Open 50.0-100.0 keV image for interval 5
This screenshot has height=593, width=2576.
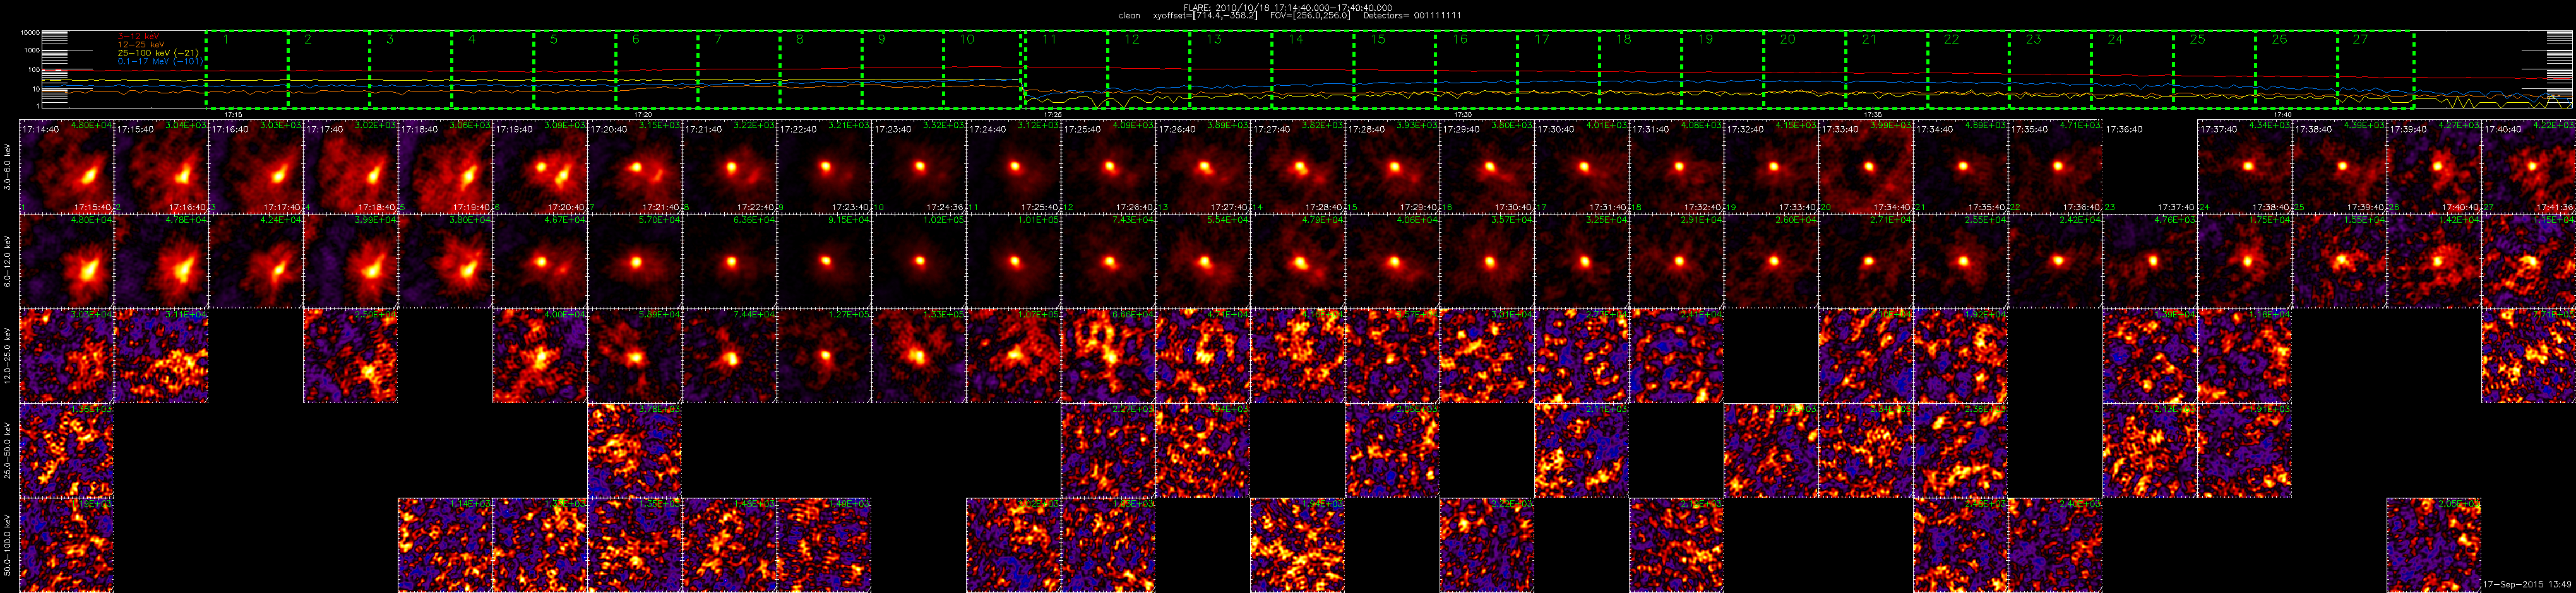point(445,545)
